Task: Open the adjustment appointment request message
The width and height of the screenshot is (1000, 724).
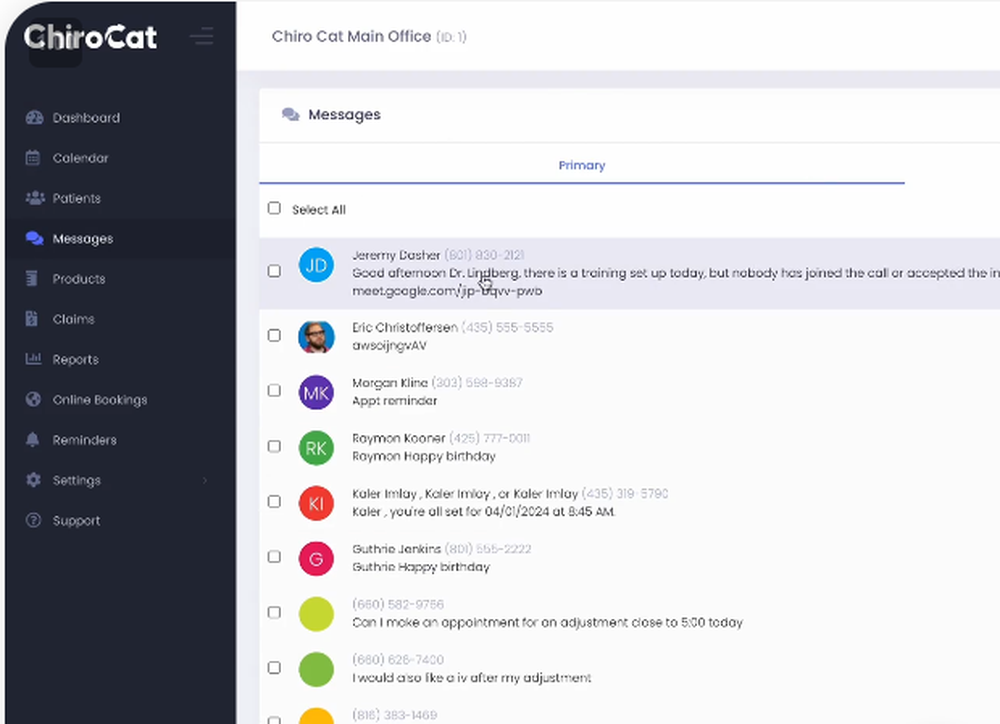Action: [547, 622]
